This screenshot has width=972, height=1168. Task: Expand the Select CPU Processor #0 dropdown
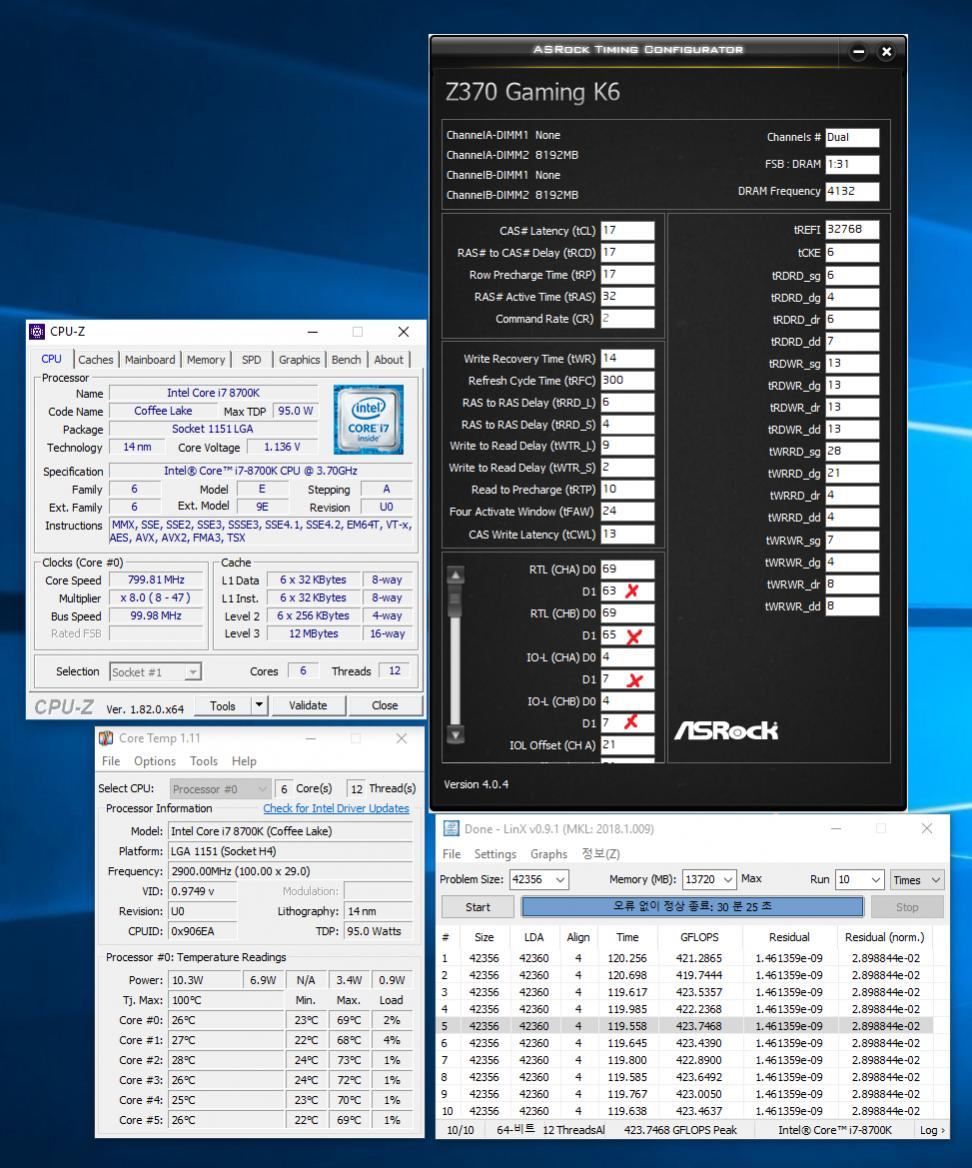tap(261, 789)
